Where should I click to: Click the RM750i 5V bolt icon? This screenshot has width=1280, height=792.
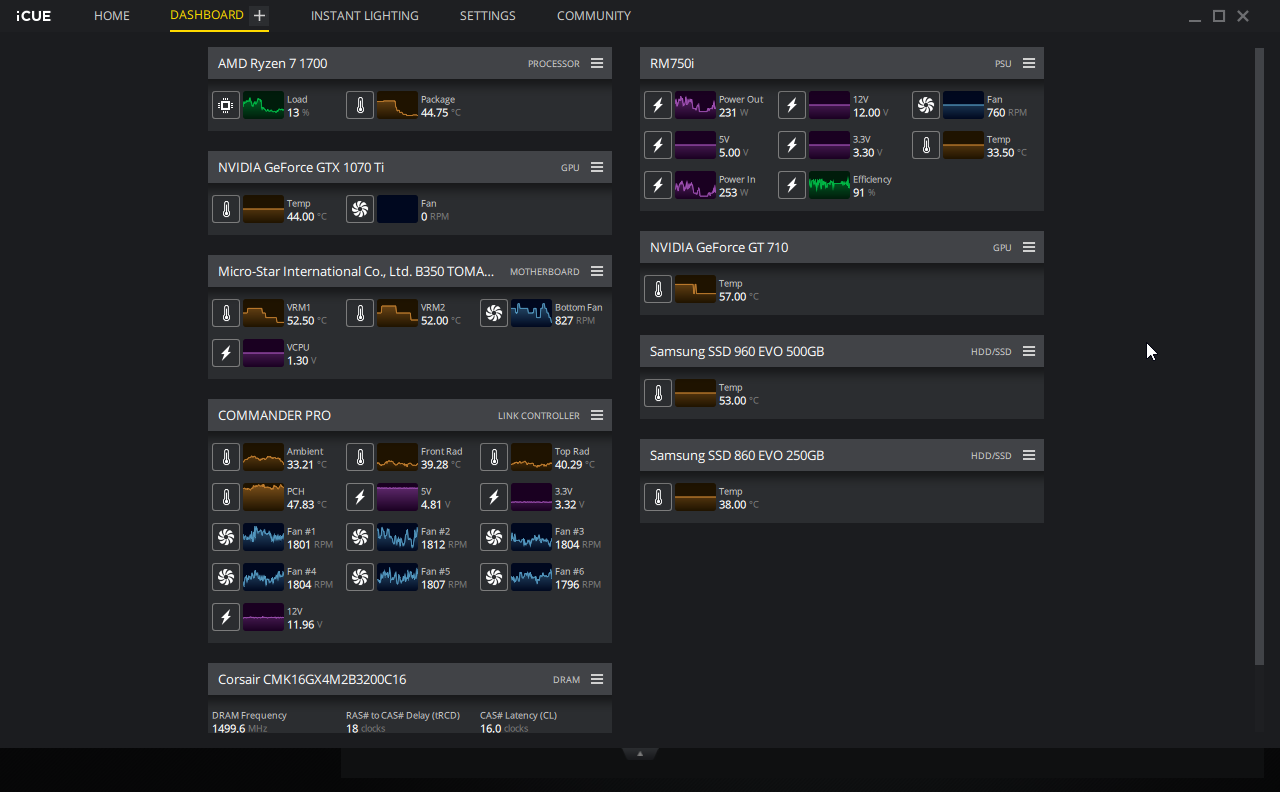click(x=658, y=145)
